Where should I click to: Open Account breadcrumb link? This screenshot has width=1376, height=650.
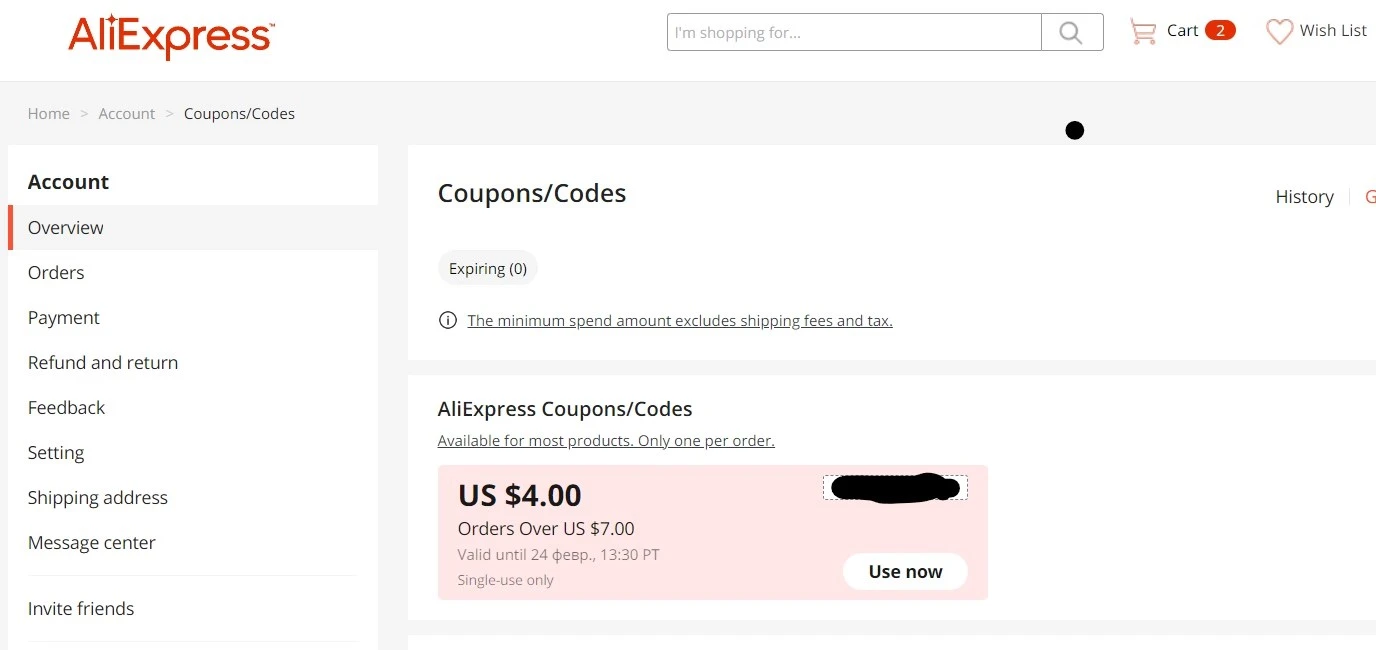click(x=127, y=114)
